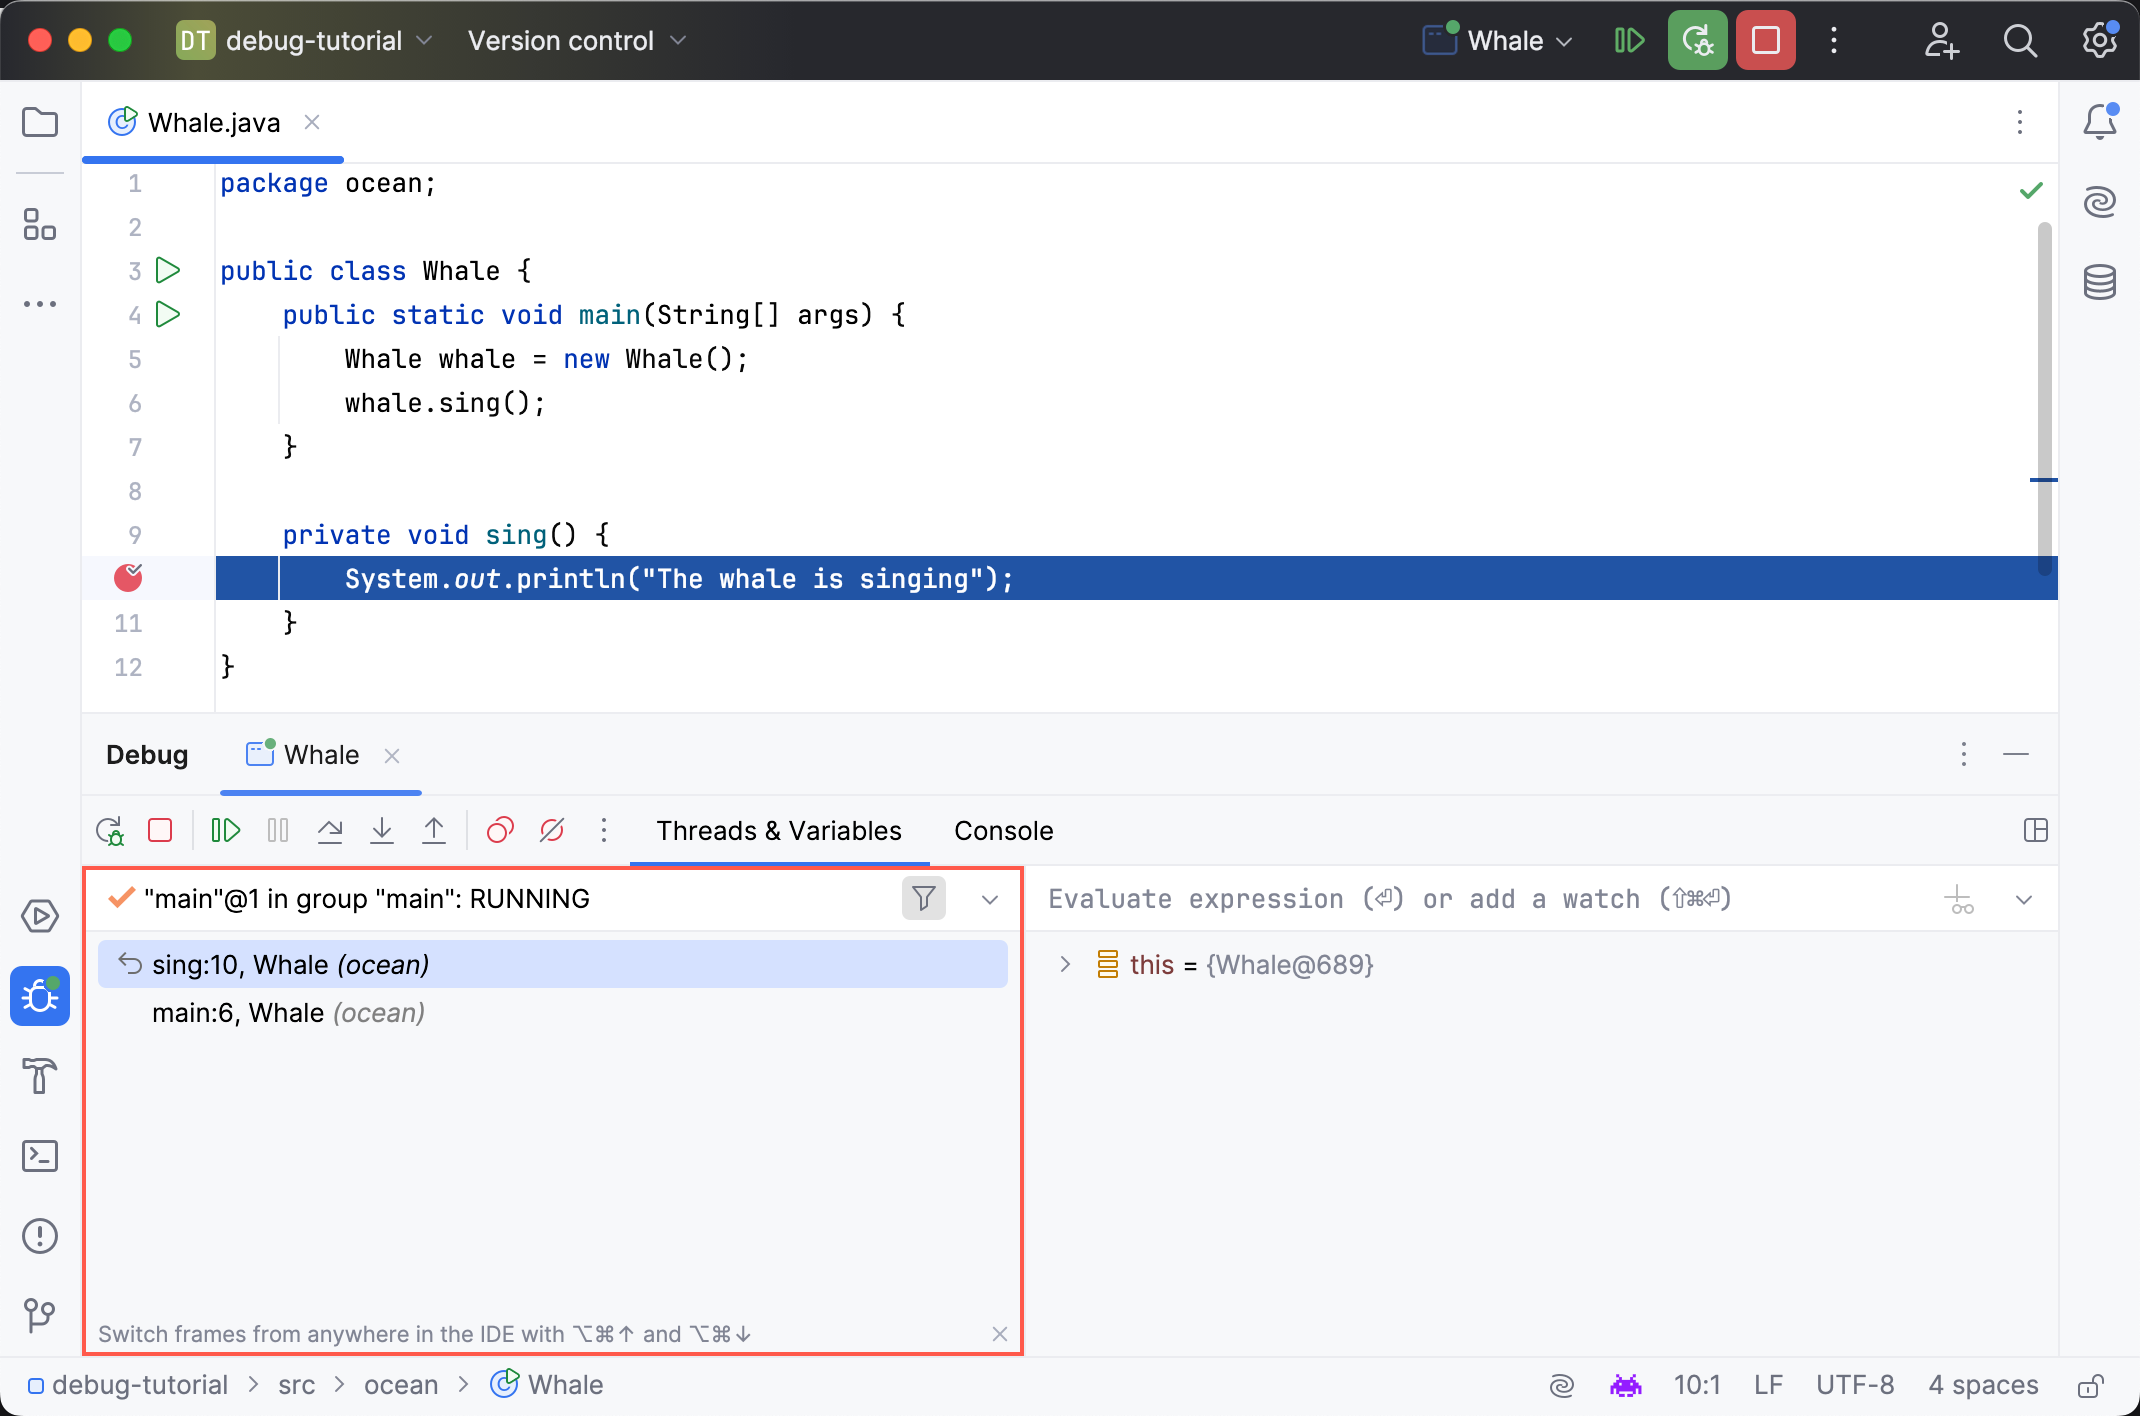Expand the this variable entry

pyautogui.click(x=1065, y=964)
